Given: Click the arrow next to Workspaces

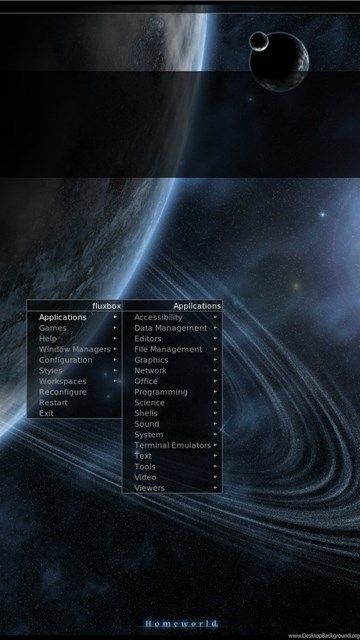Looking at the screenshot, I should [x=115, y=381].
